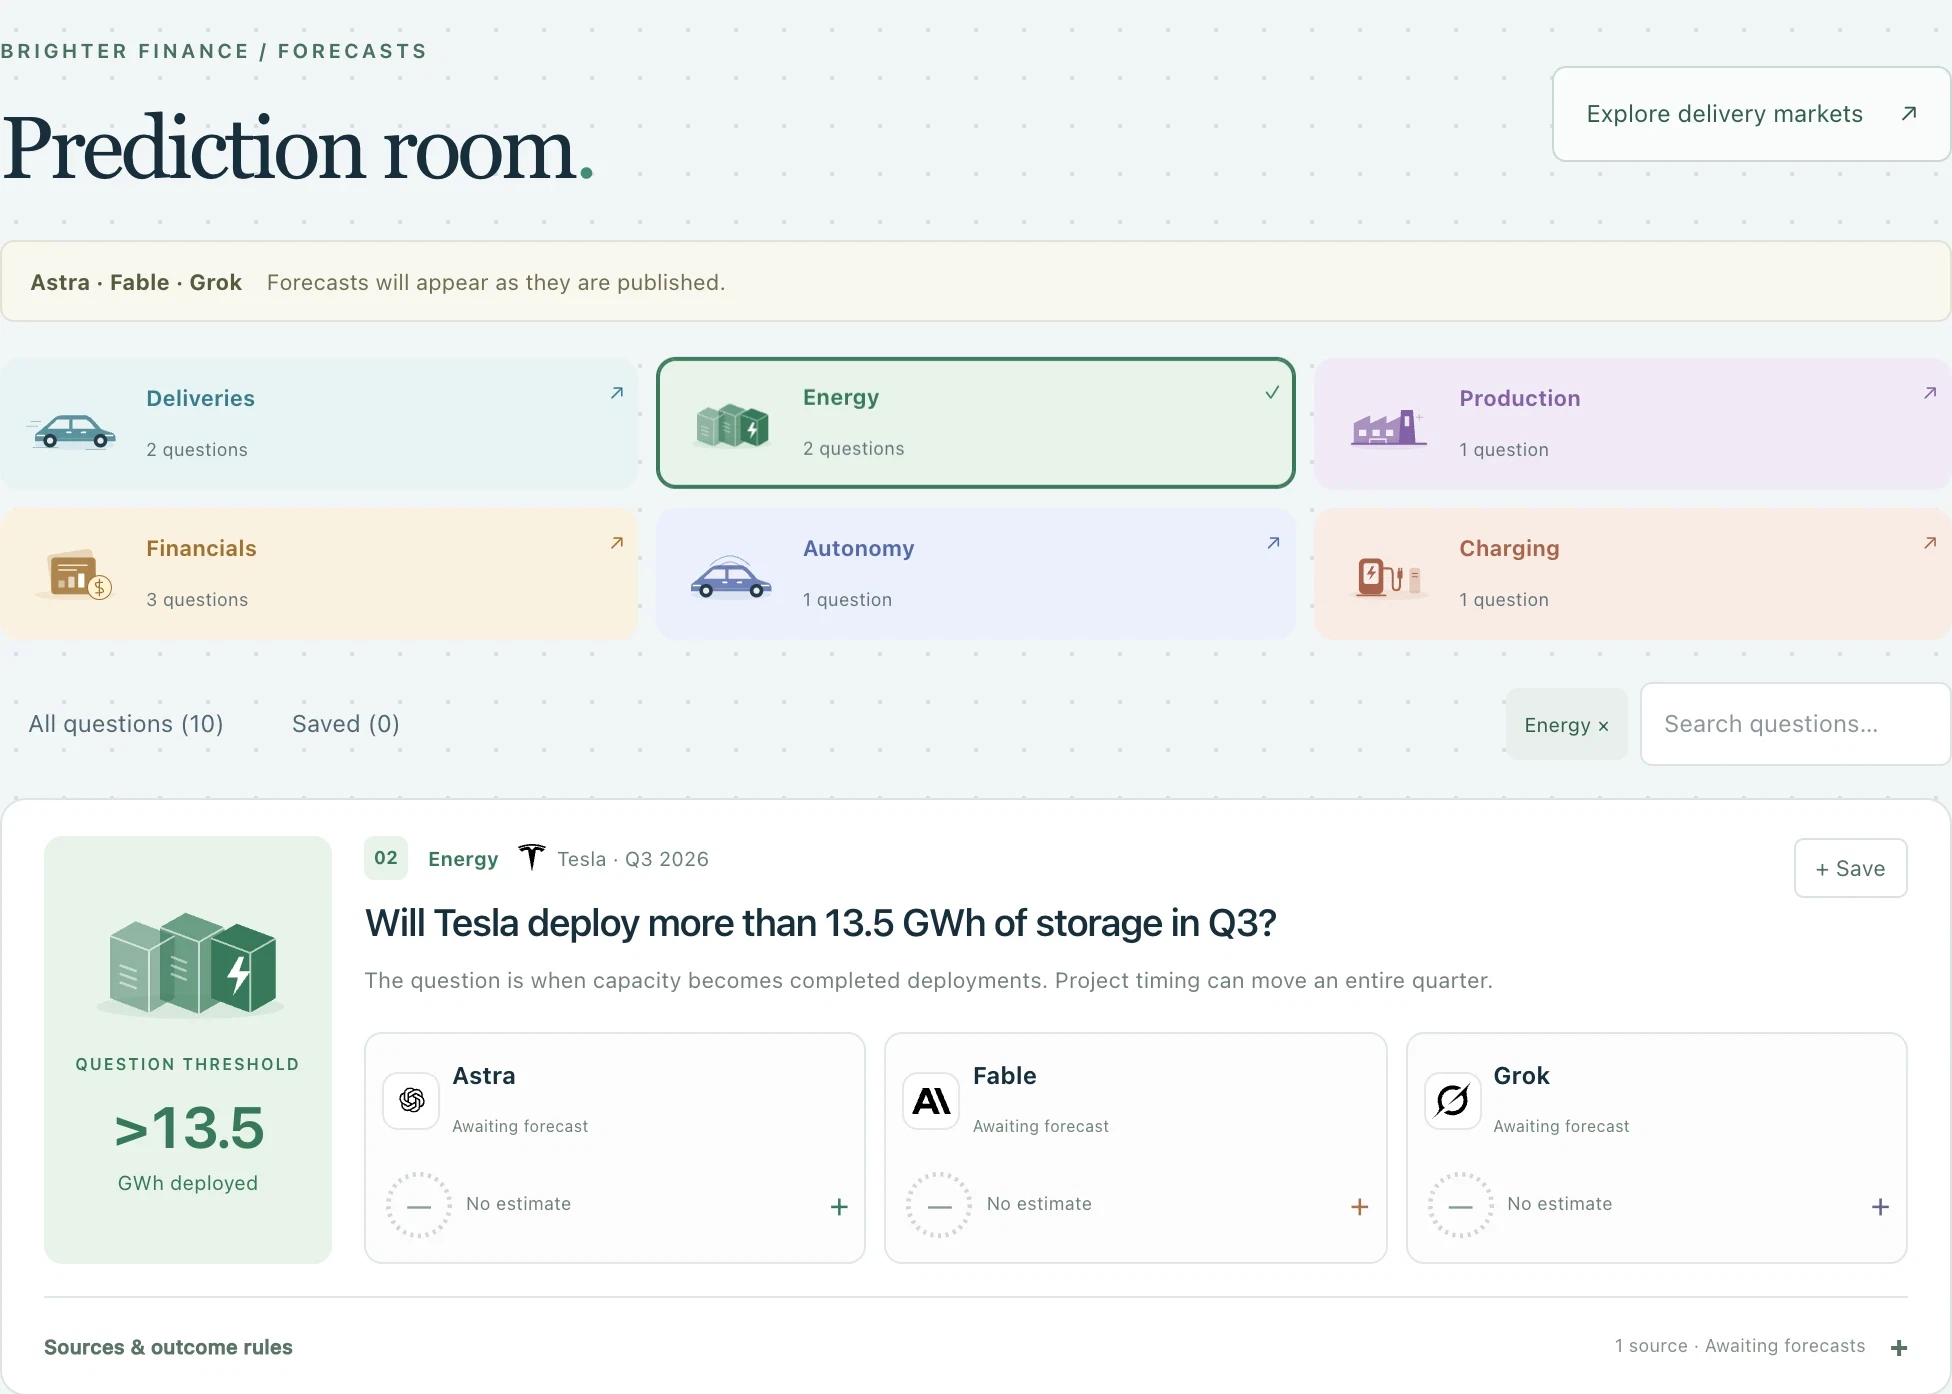Click the Deliveries car icon

click(x=72, y=431)
